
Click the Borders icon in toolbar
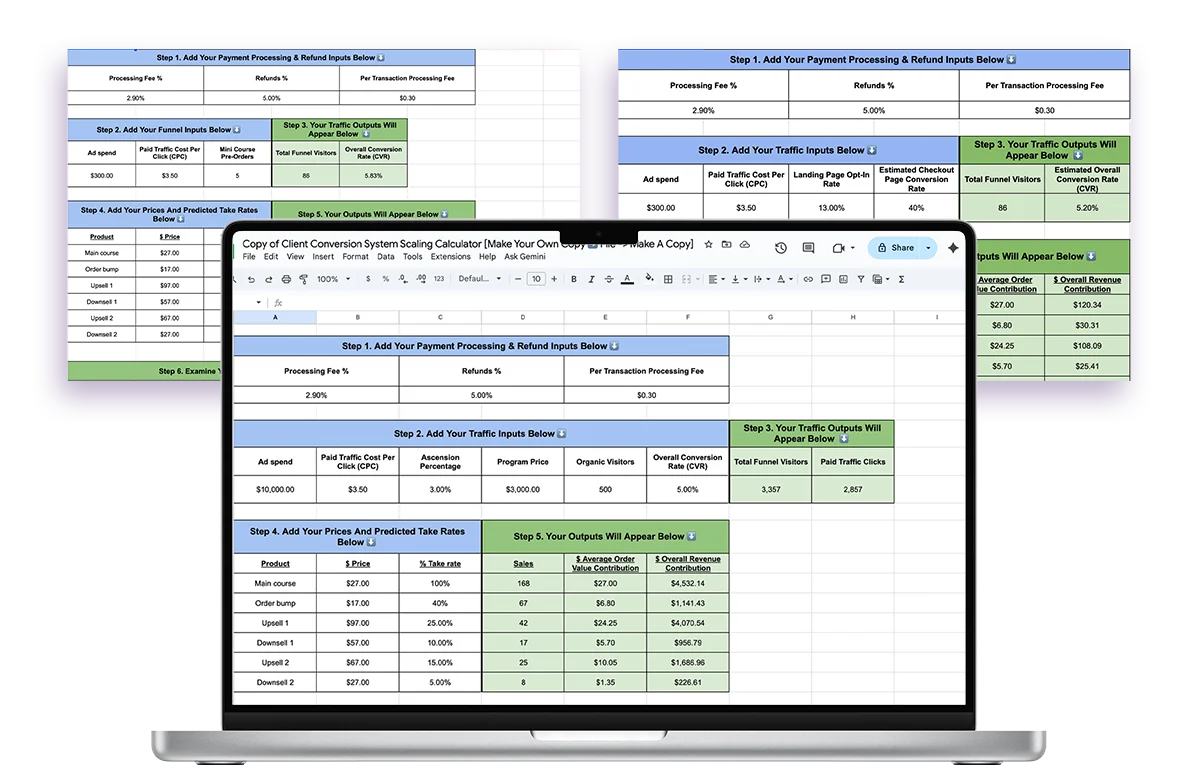(668, 279)
